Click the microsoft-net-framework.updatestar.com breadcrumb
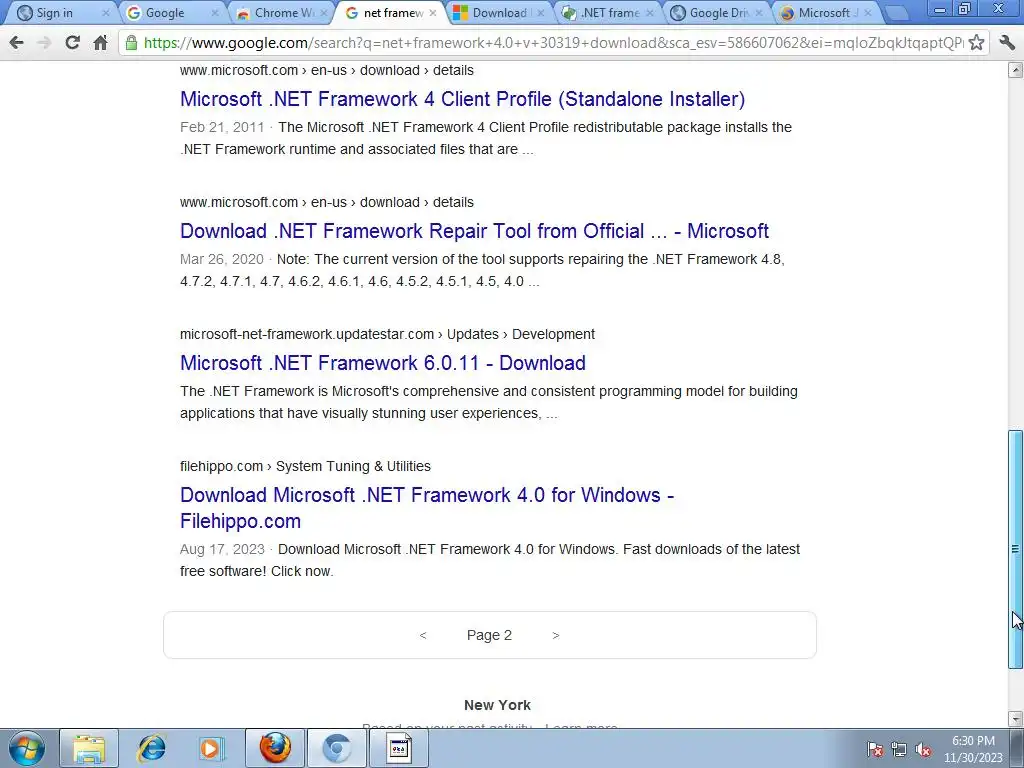Viewport: 1024px width, 768px height. click(387, 334)
